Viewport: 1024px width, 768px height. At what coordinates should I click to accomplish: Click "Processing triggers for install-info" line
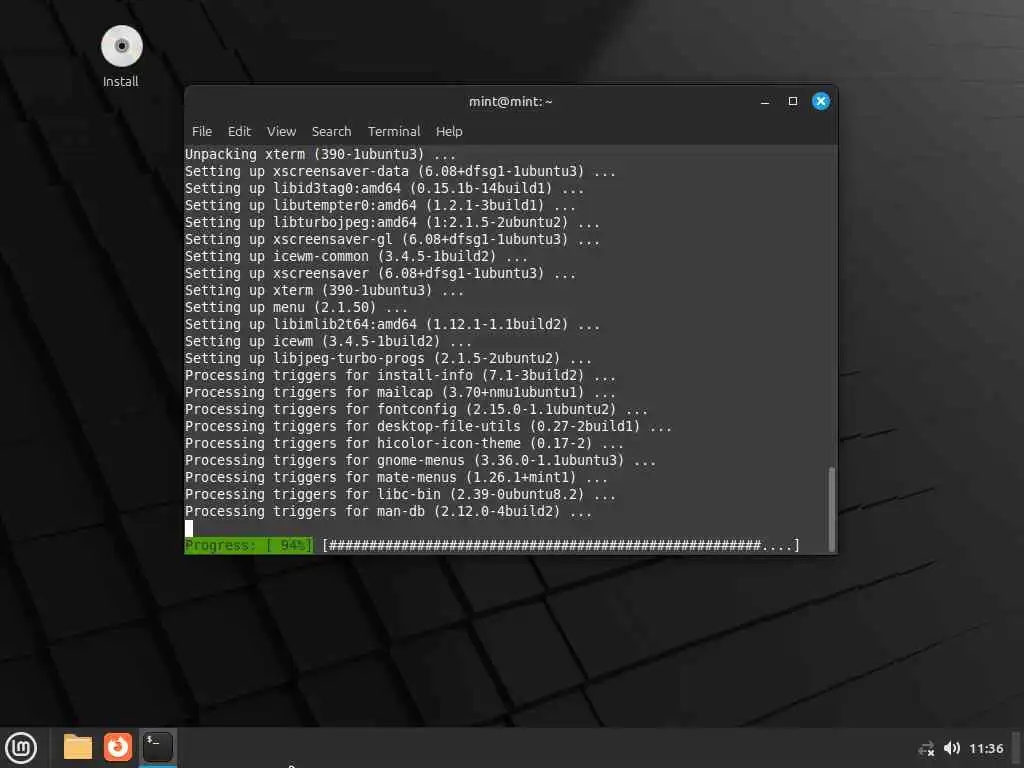pyautogui.click(x=400, y=375)
